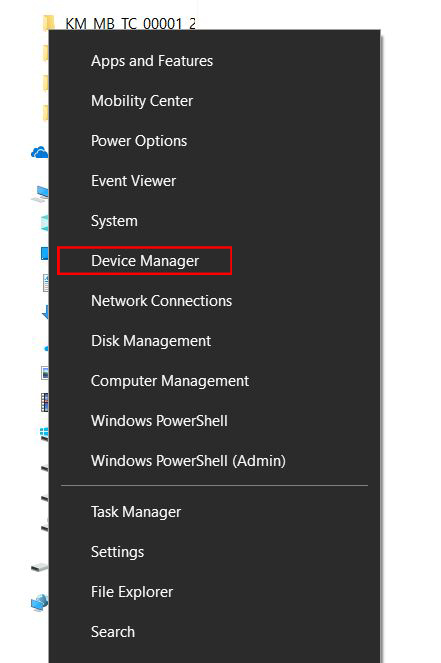Select Power Options
The height and width of the screenshot is (663, 441).
click(139, 141)
